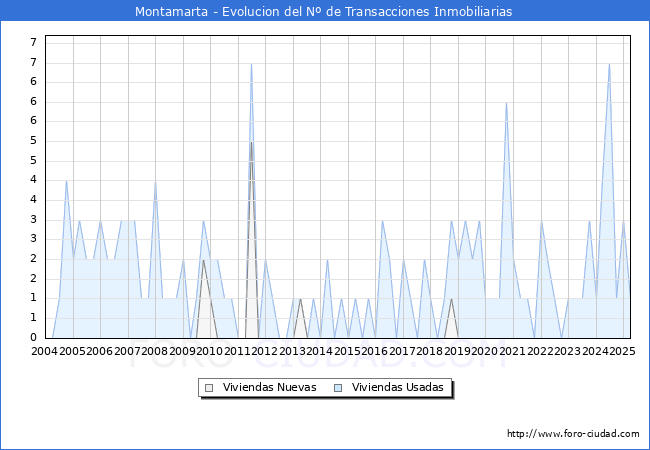Image resolution: width=650 pixels, height=450 pixels.
Task: Click the 2021 x-axis label
Action: [512, 351]
